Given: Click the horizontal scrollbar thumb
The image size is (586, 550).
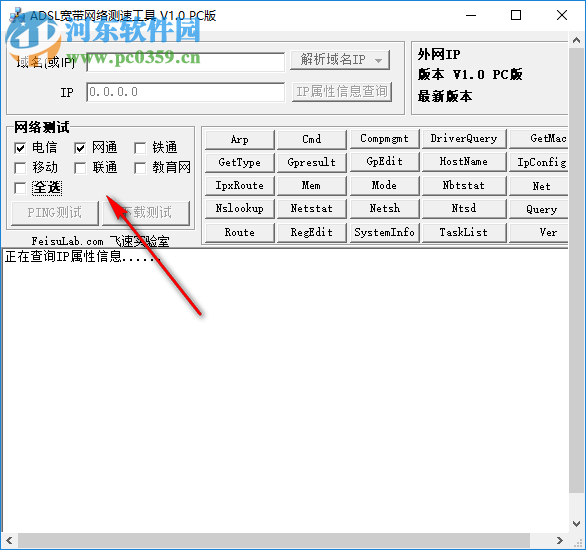Looking at the screenshot, I should 274,540.
